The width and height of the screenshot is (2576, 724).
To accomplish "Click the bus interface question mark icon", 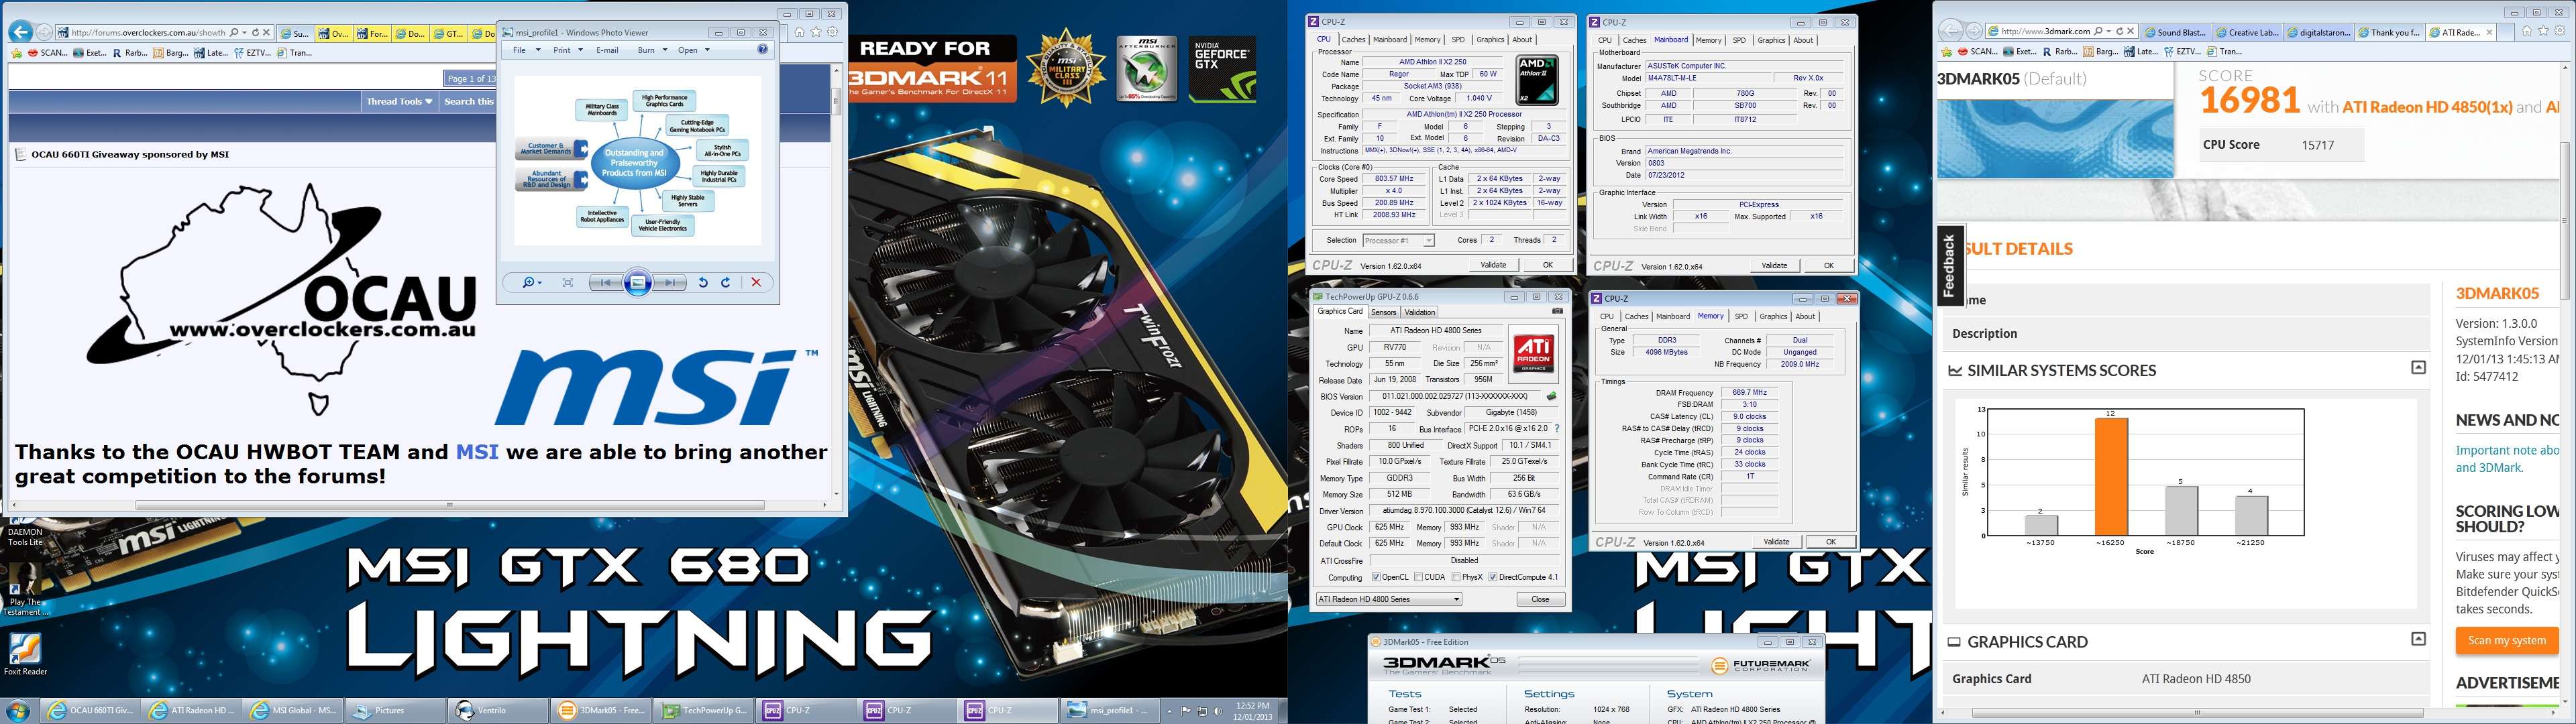I will point(1557,429).
